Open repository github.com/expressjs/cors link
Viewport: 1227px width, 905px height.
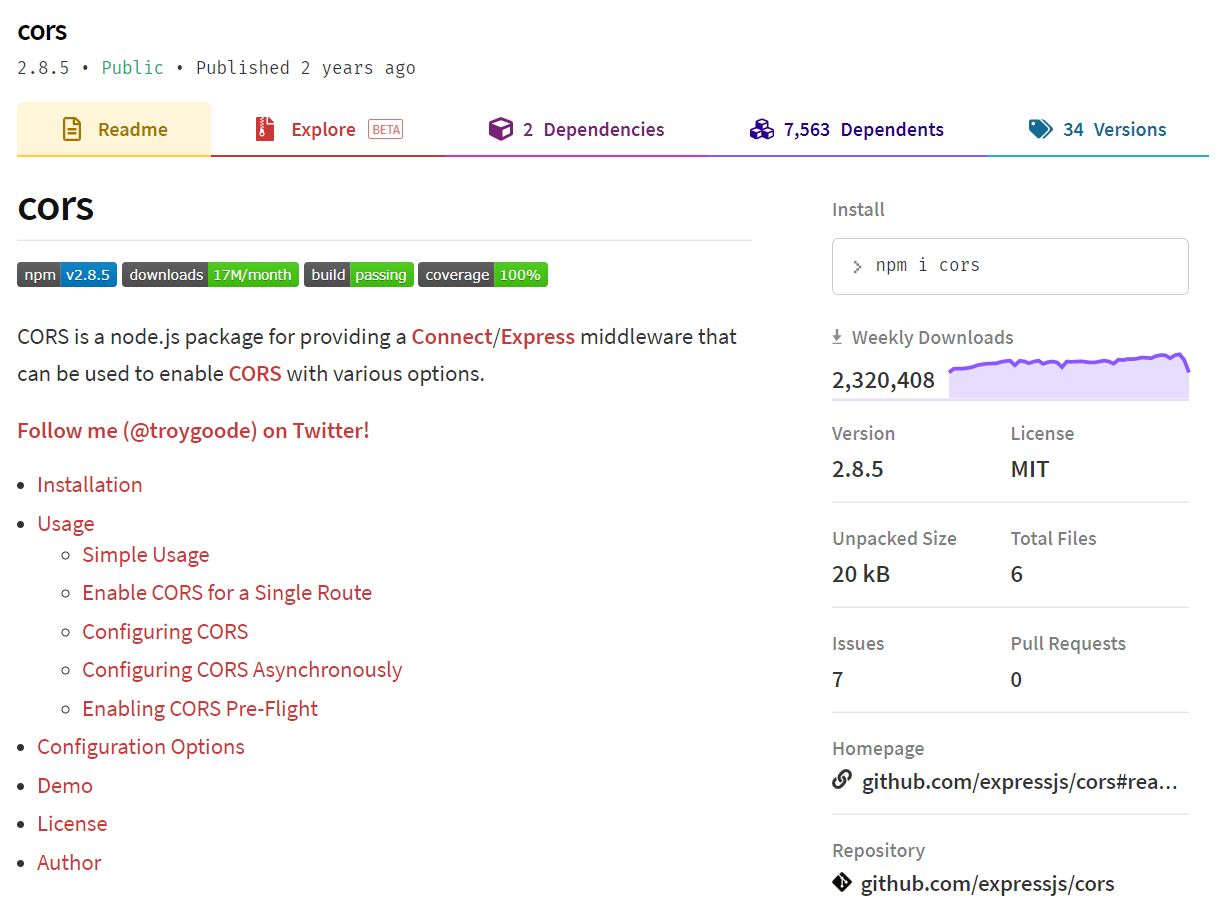(987, 884)
